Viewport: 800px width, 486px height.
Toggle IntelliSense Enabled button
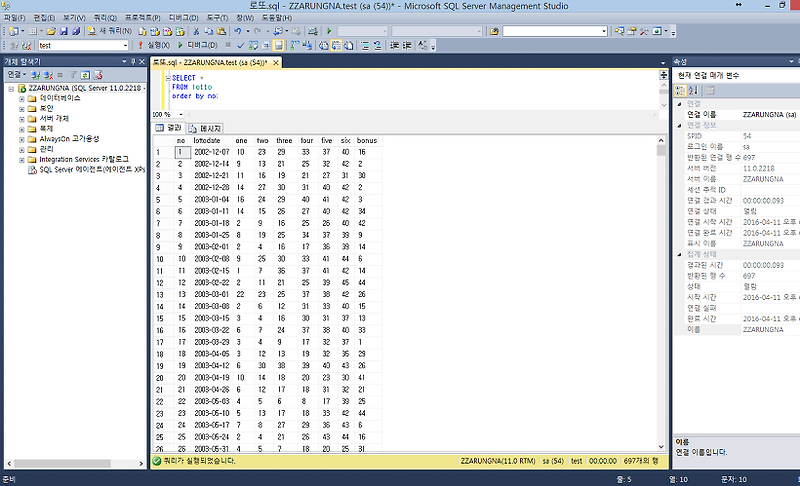(x=279, y=45)
